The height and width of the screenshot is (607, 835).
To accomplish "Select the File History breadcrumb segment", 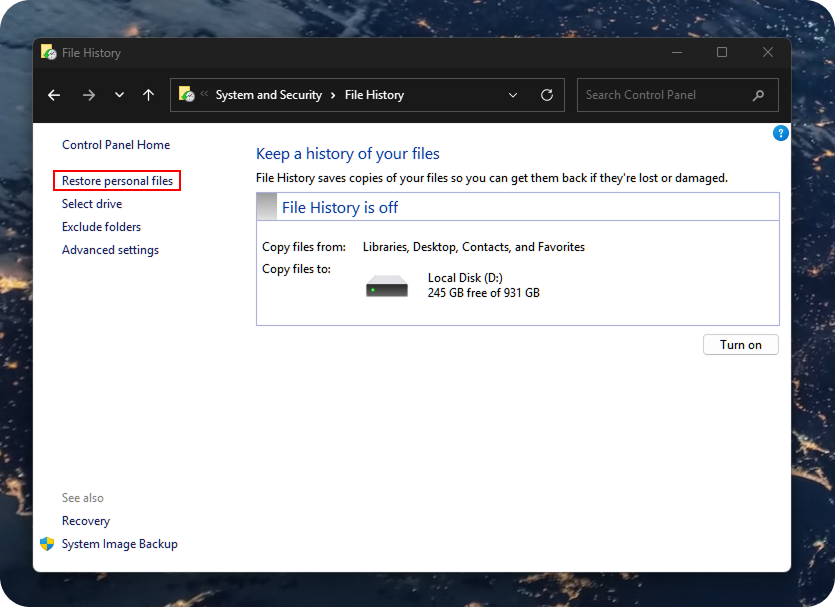I will pos(374,95).
